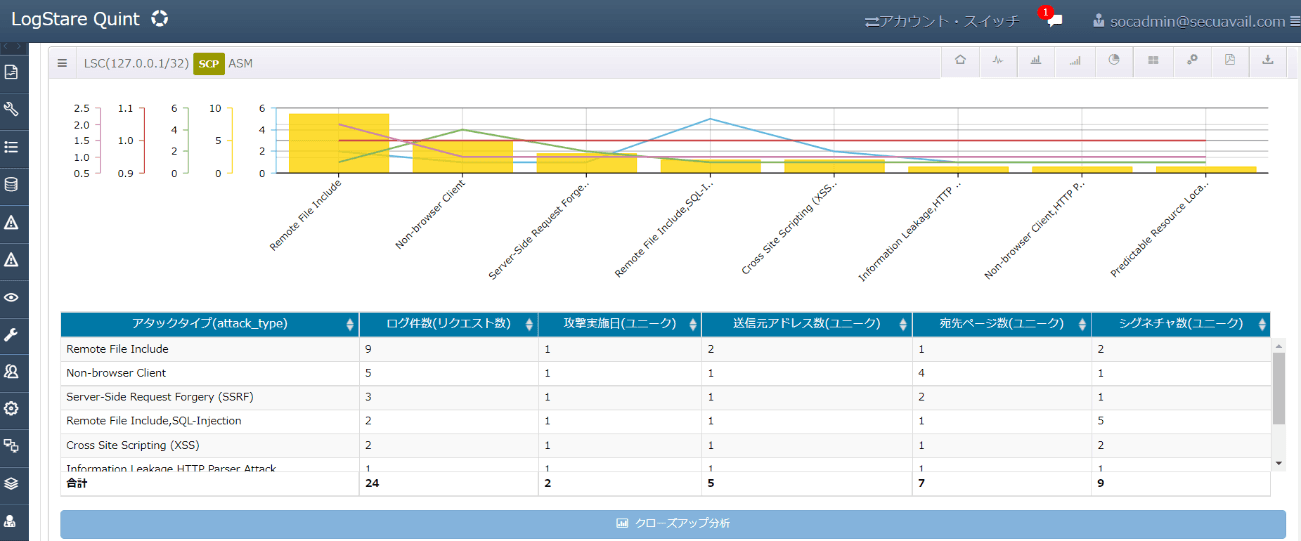Open the table grid view icon
The image size is (1301, 541).
click(1153, 61)
